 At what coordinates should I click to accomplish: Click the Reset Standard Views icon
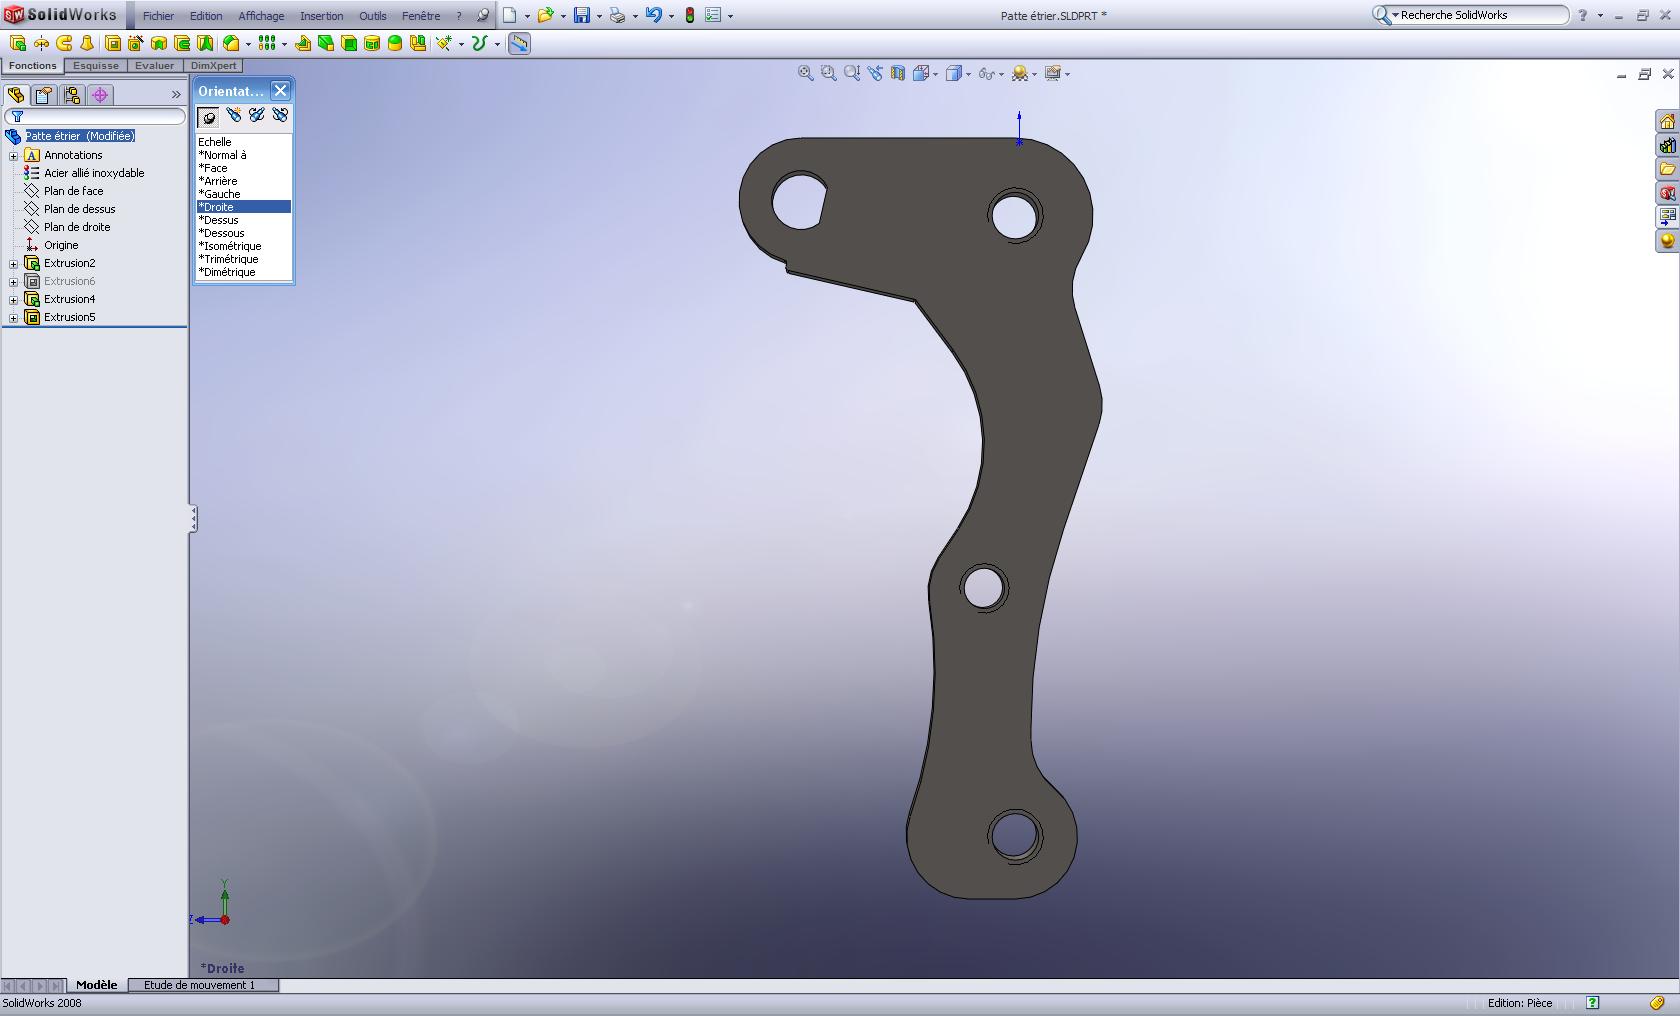pyautogui.click(x=280, y=116)
